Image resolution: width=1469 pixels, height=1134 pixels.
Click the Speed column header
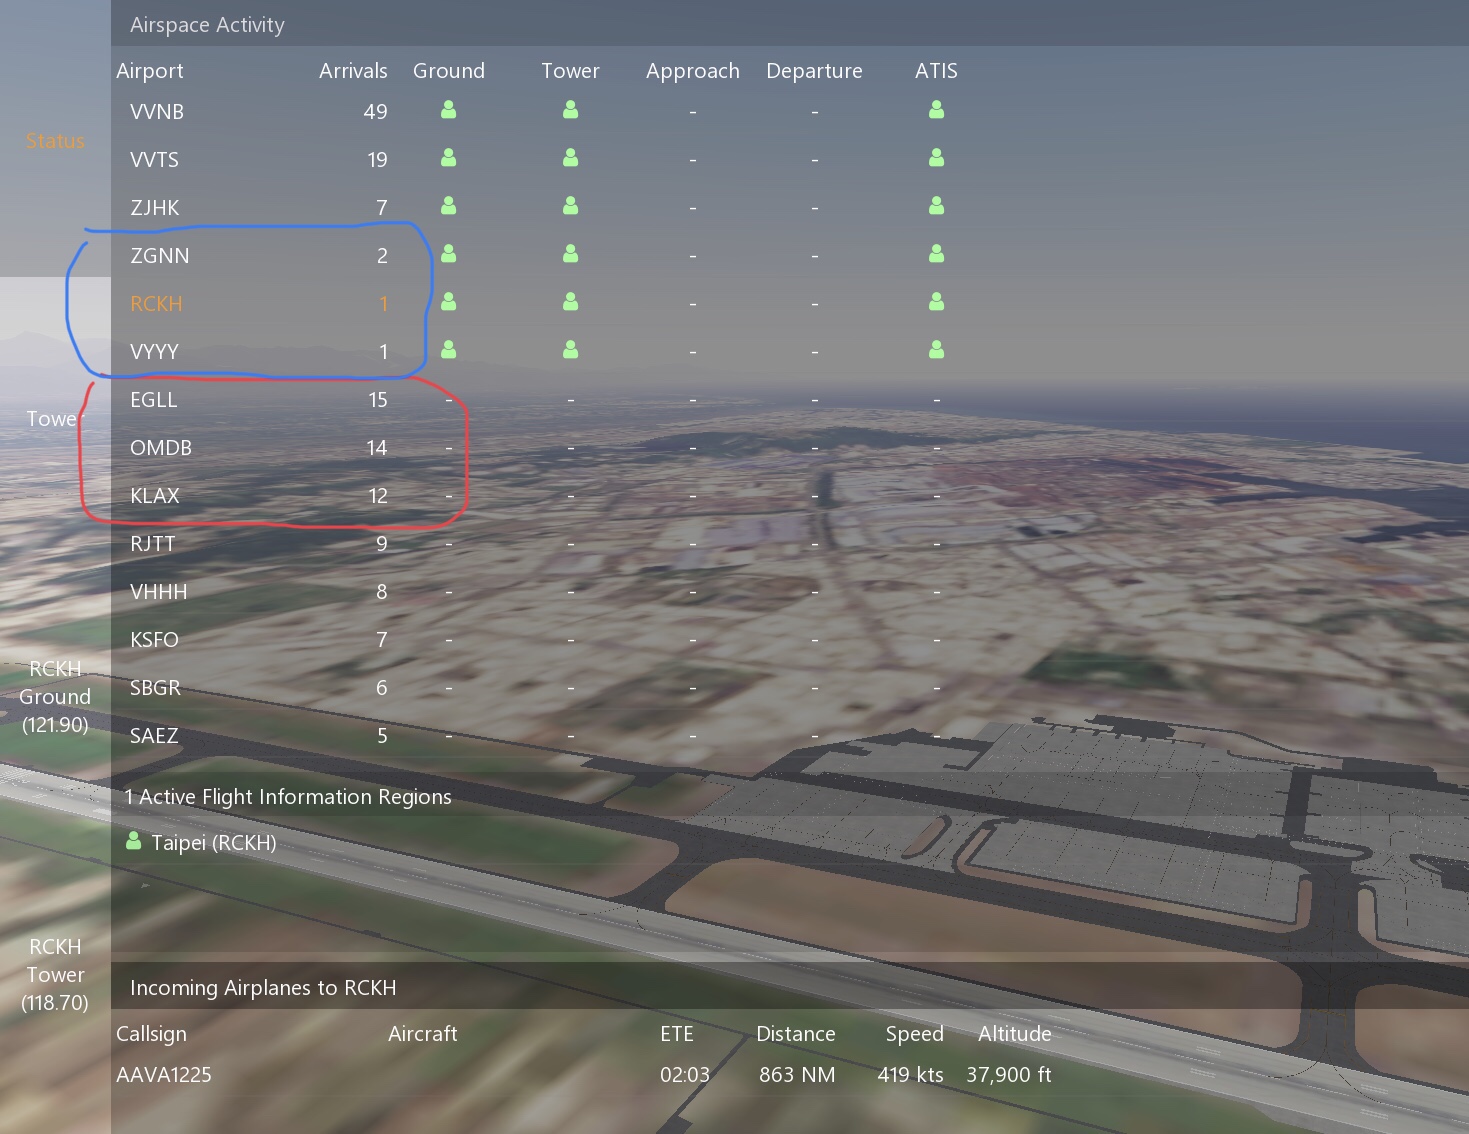[915, 1034]
